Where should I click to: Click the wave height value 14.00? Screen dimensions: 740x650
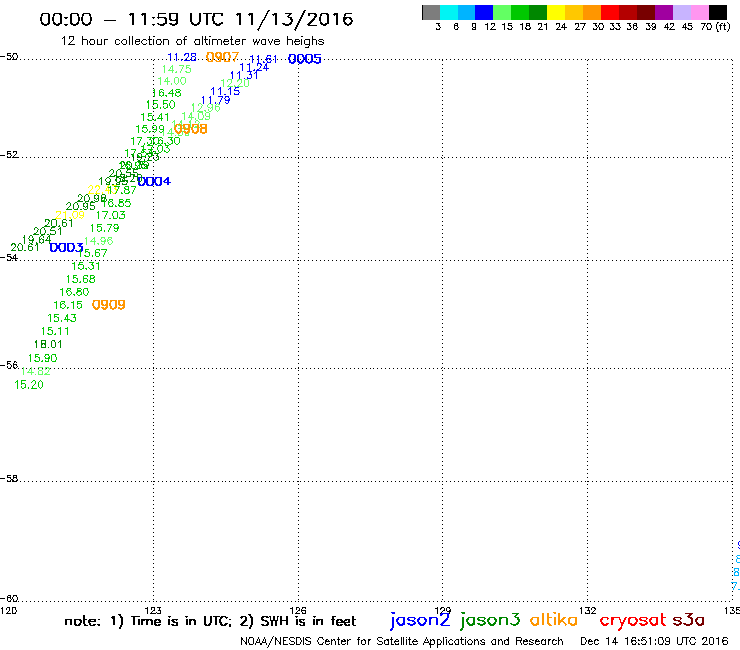(172, 81)
